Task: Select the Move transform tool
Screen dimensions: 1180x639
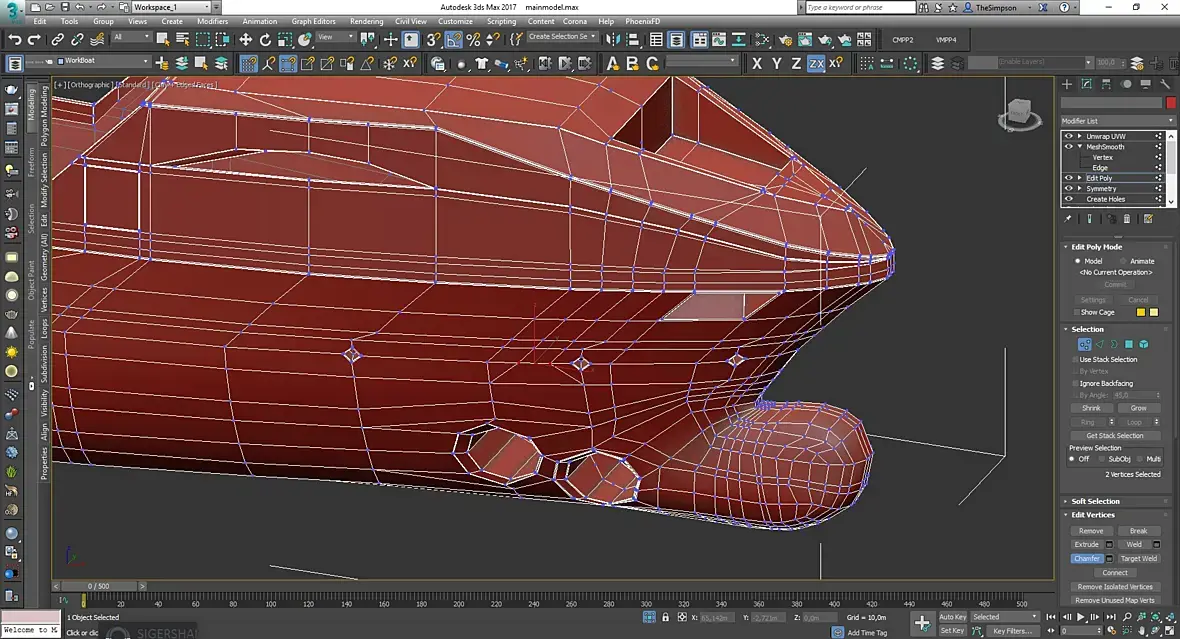Action: click(245, 40)
